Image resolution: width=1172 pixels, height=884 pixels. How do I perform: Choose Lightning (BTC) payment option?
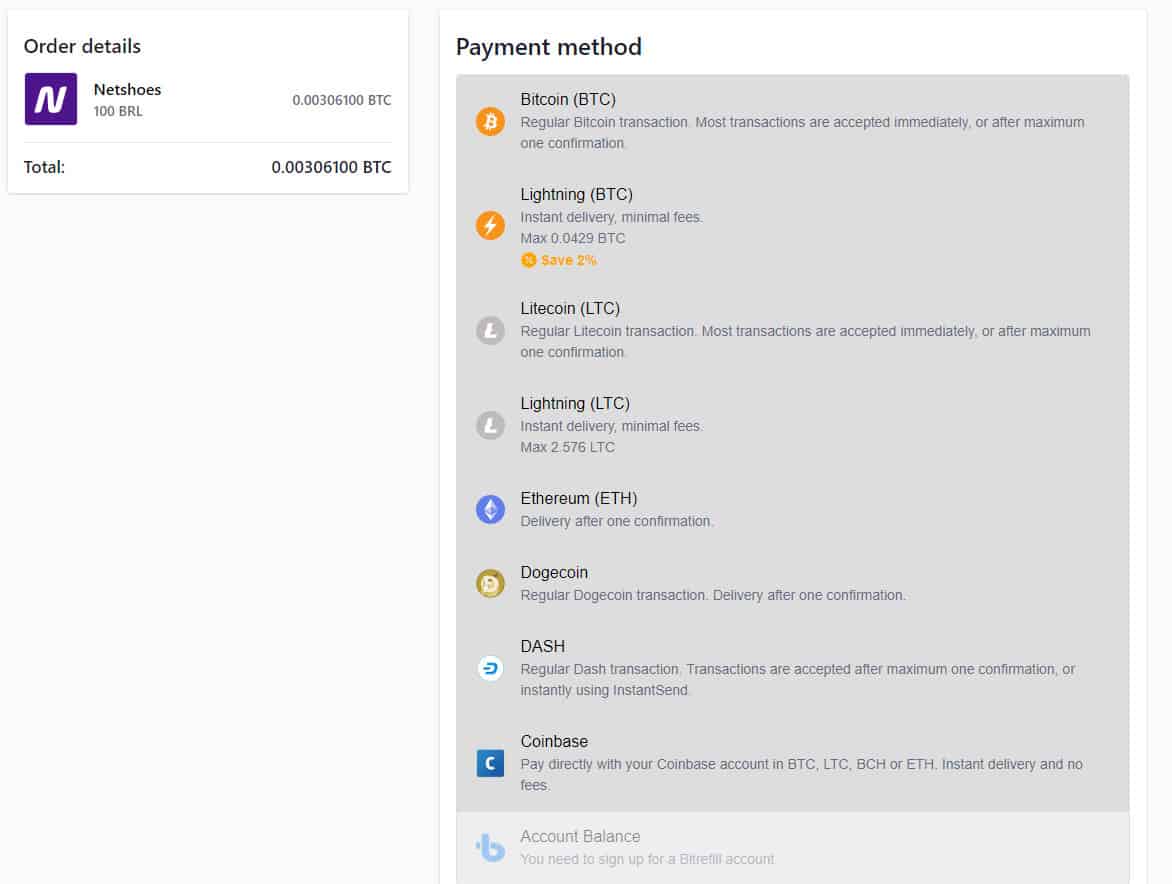click(x=792, y=226)
